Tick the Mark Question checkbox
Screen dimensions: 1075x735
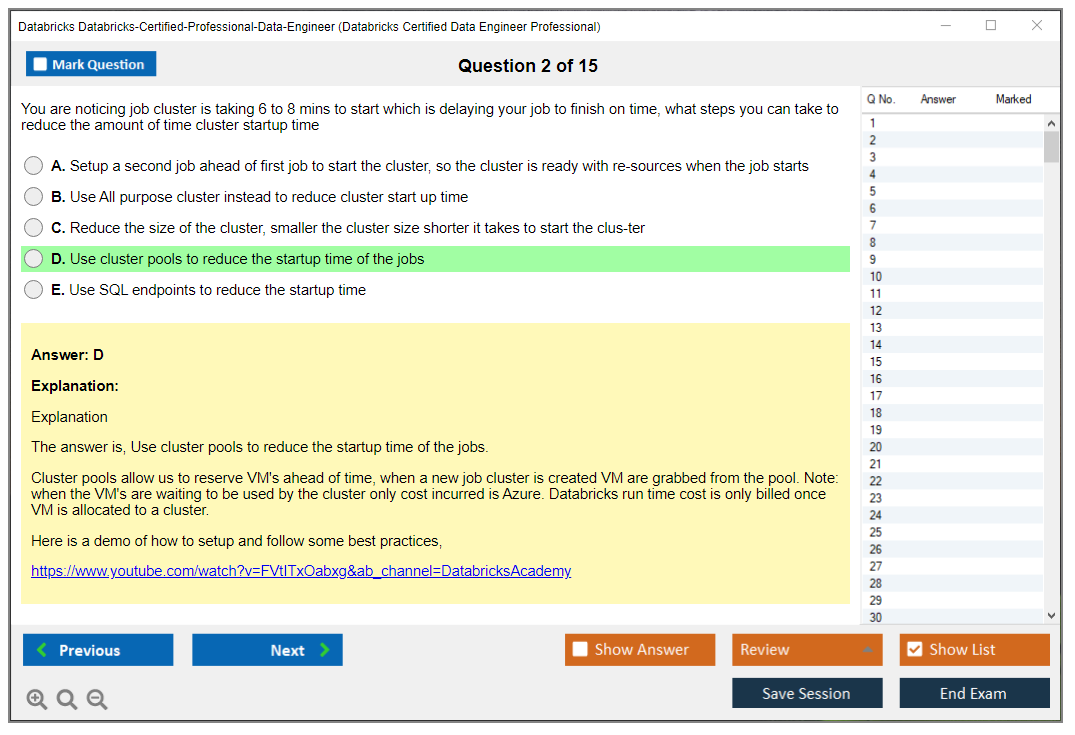pos(41,64)
